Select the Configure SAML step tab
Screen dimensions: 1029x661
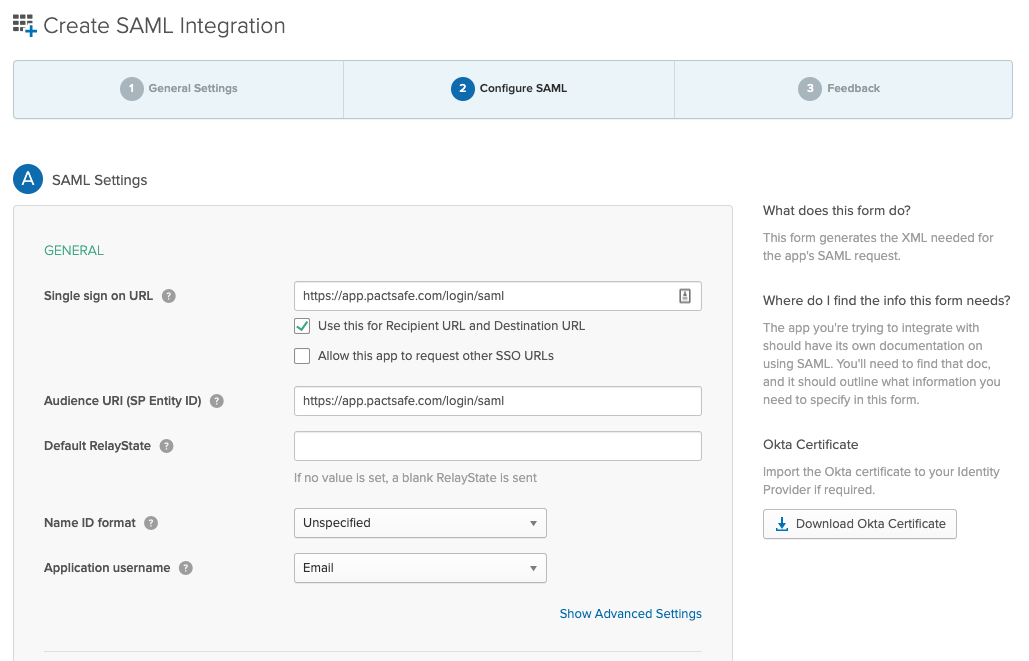[x=509, y=89]
